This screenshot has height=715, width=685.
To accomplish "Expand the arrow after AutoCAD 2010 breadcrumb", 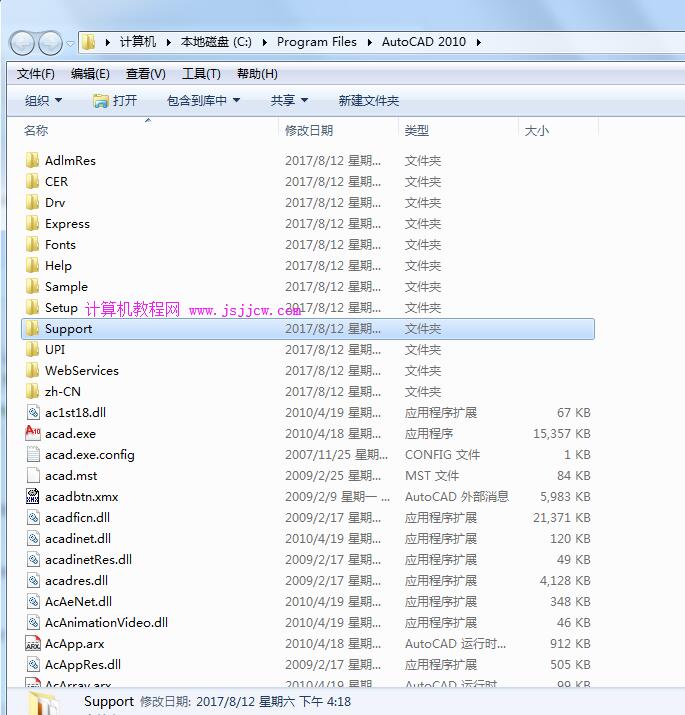I will point(478,42).
